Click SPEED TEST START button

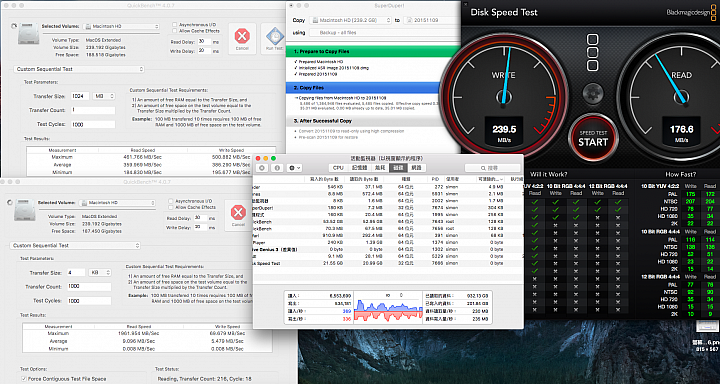(593, 138)
